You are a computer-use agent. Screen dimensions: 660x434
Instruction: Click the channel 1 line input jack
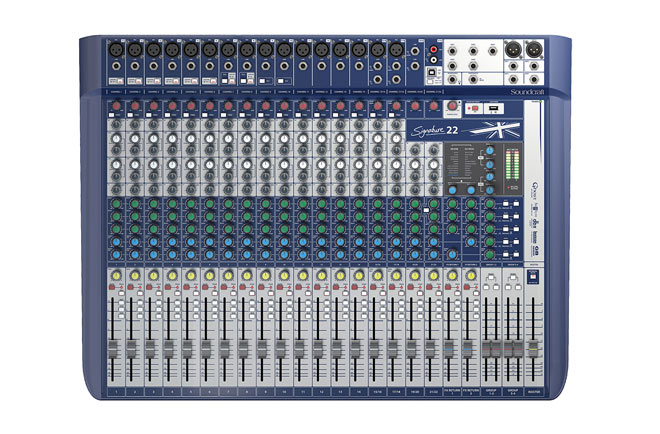point(116,66)
